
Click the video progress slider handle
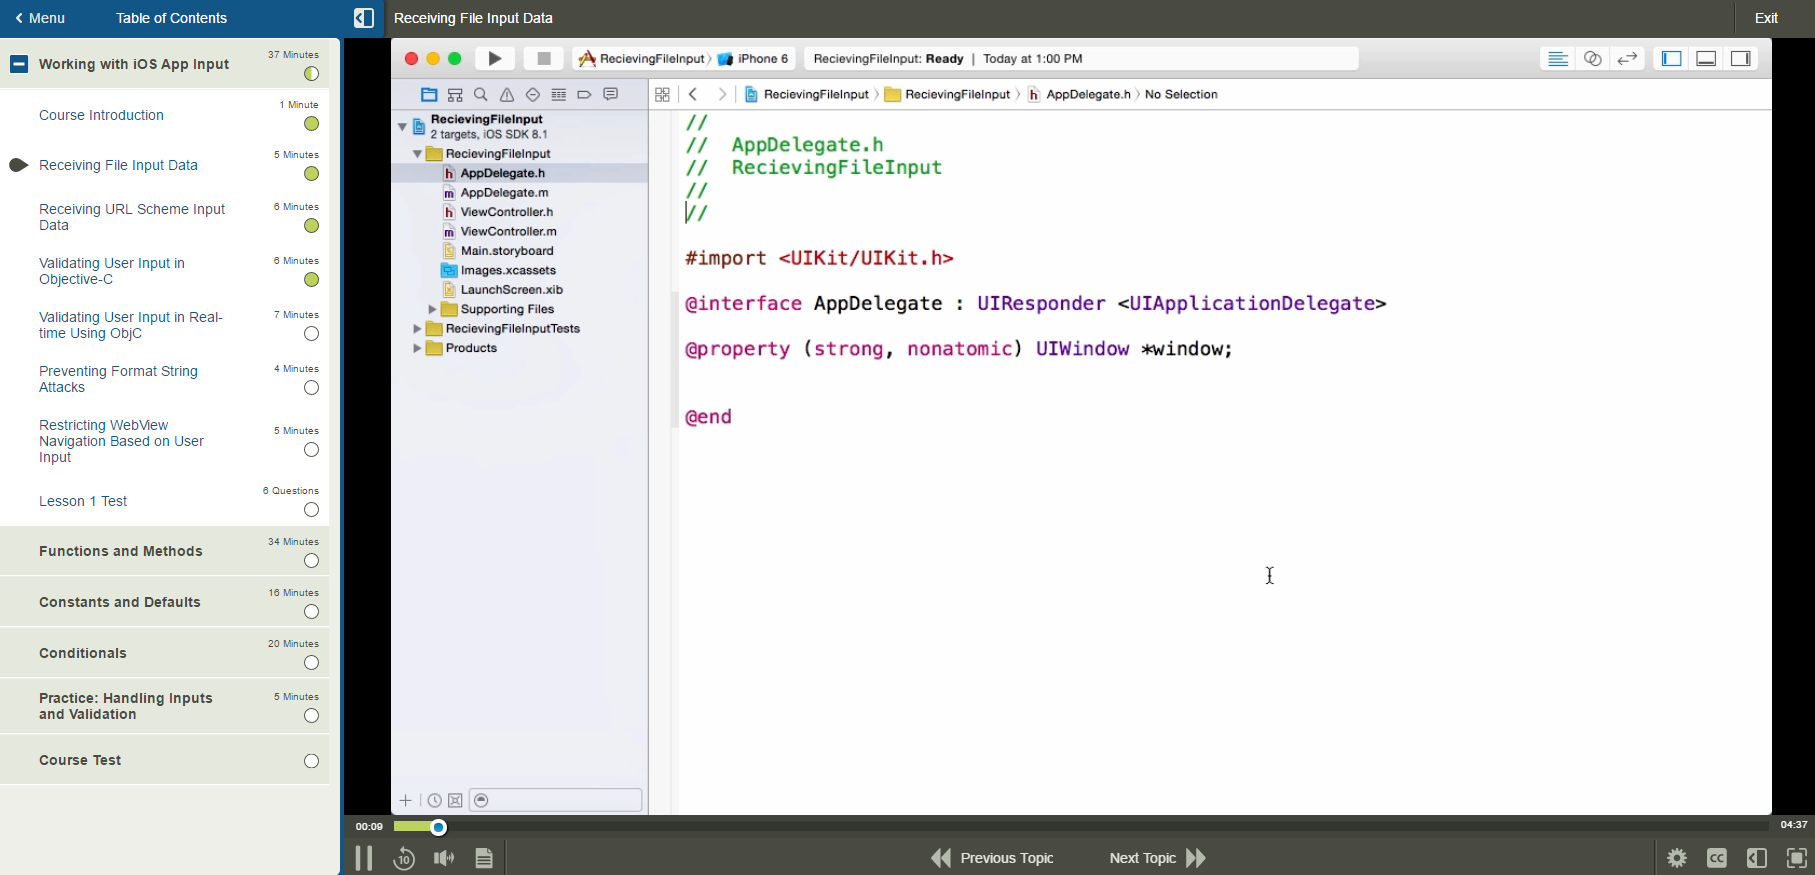tap(438, 827)
